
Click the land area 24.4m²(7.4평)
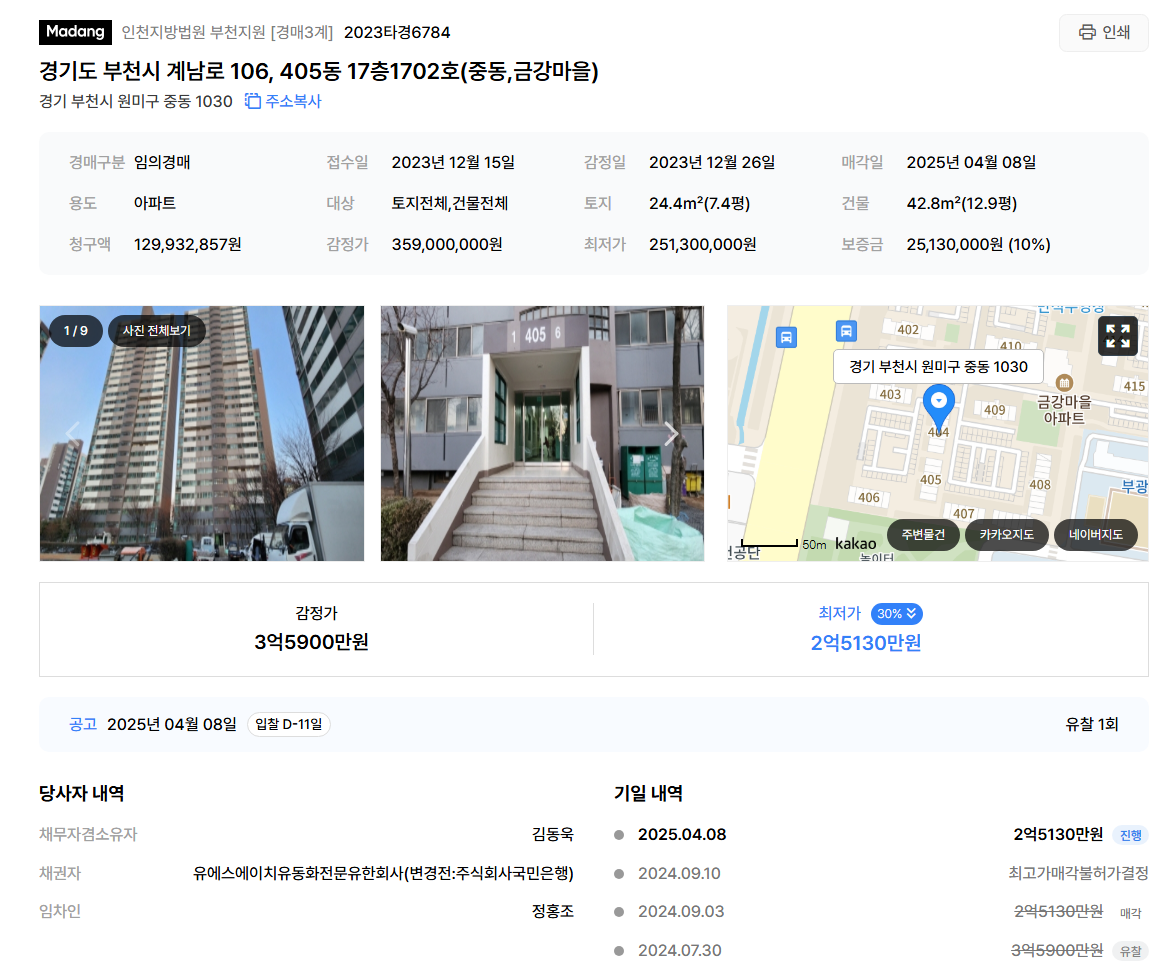click(x=699, y=203)
